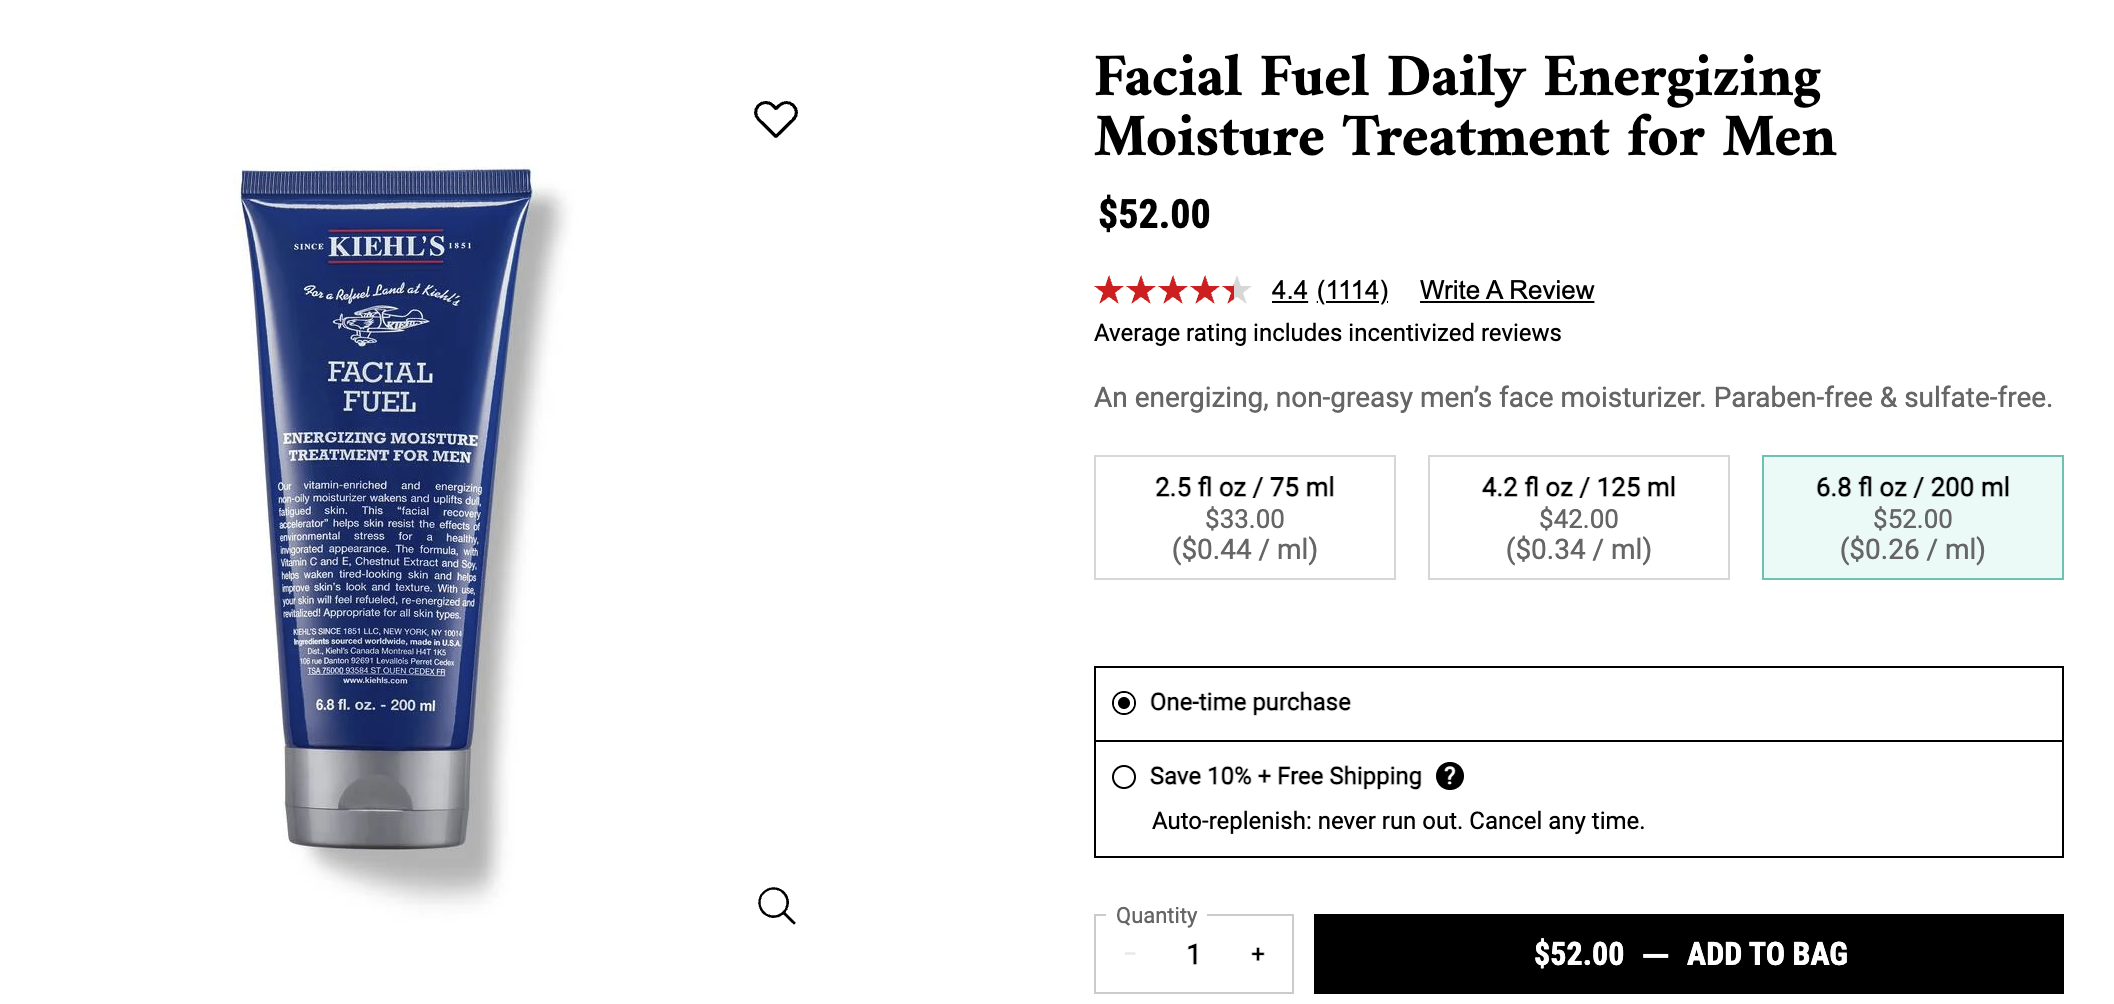Click the magnifier icon to zoom product image
Screen dimensions: 2114x1004
coord(776,906)
